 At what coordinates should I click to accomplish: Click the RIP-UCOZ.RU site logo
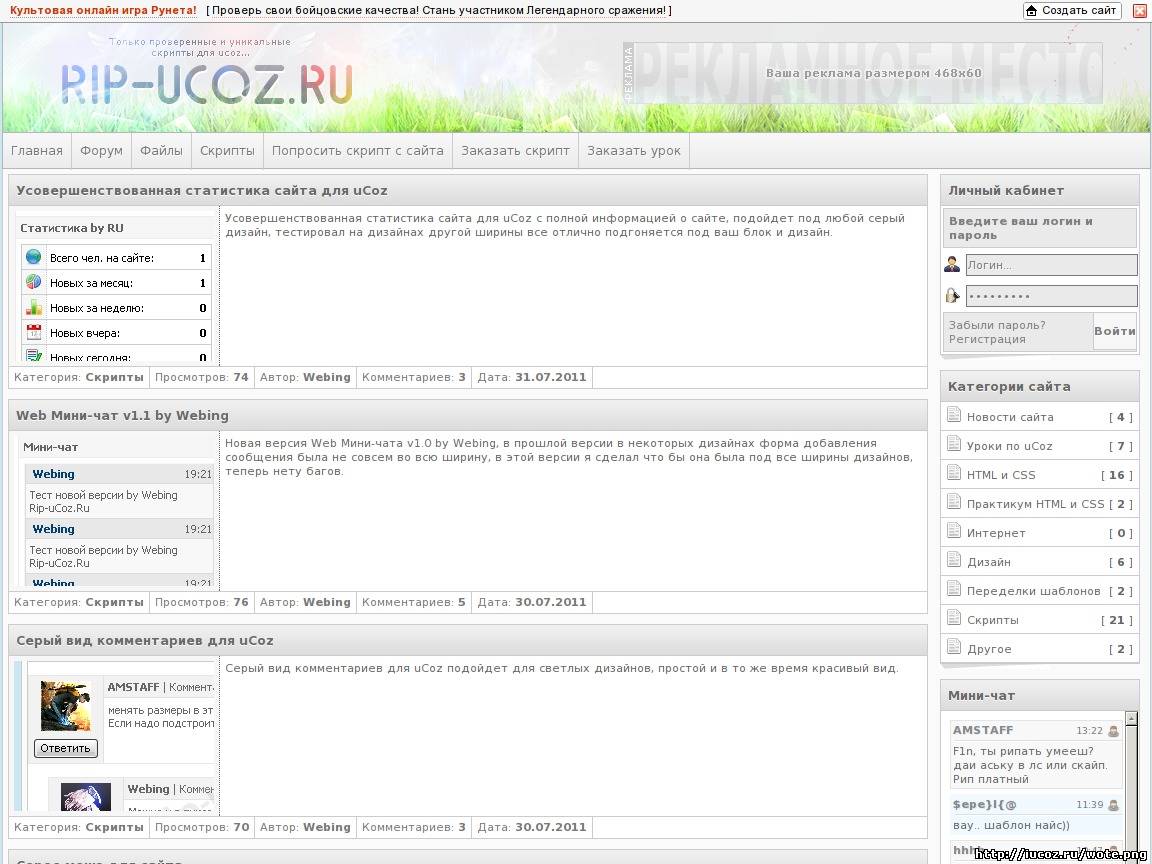pyautogui.click(x=206, y=84)
